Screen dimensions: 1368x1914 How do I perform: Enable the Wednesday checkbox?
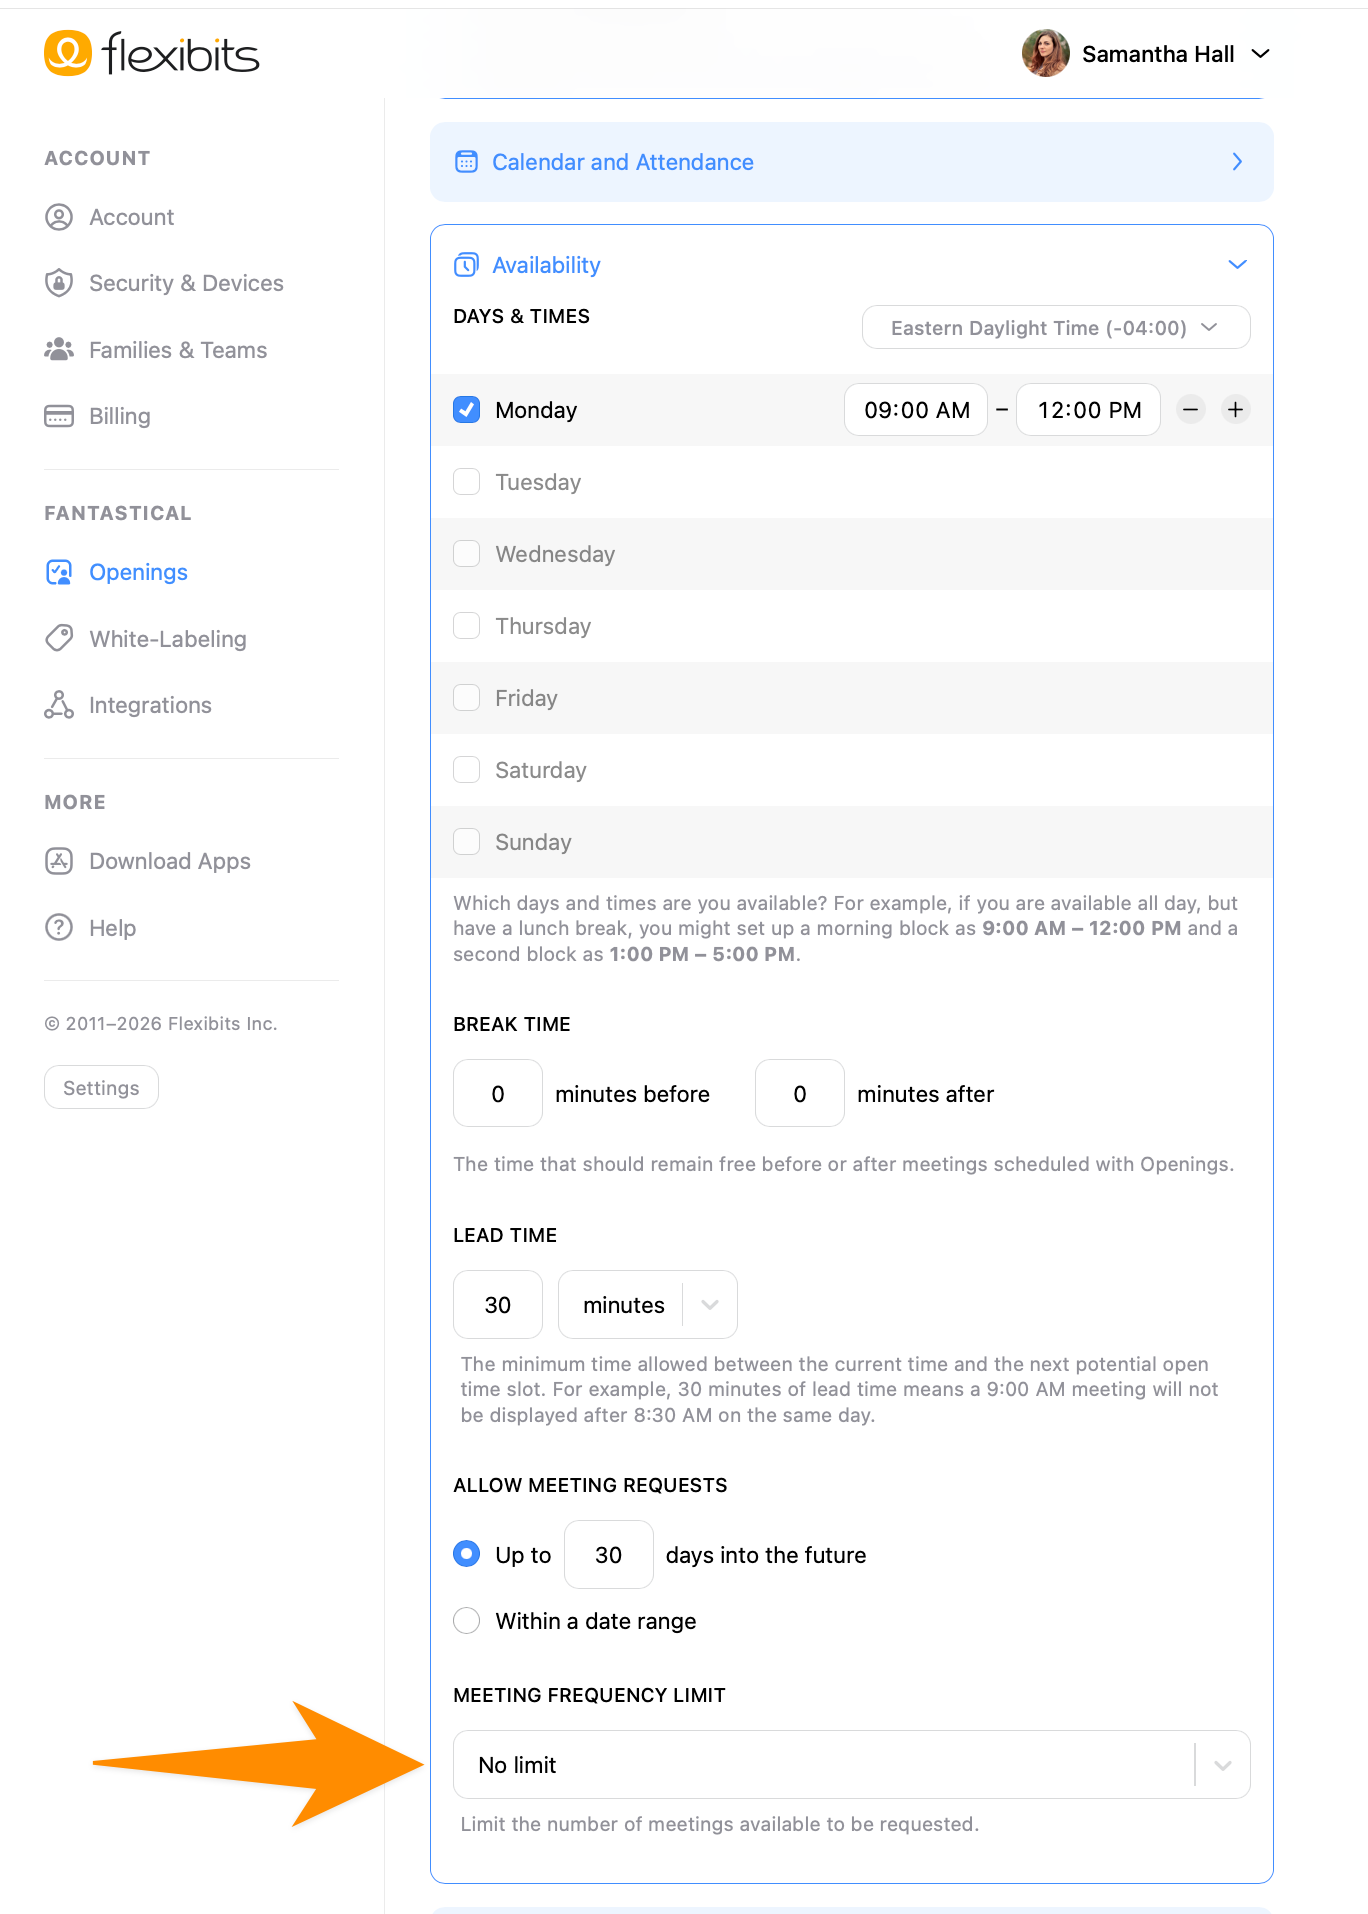click(467, 553)
